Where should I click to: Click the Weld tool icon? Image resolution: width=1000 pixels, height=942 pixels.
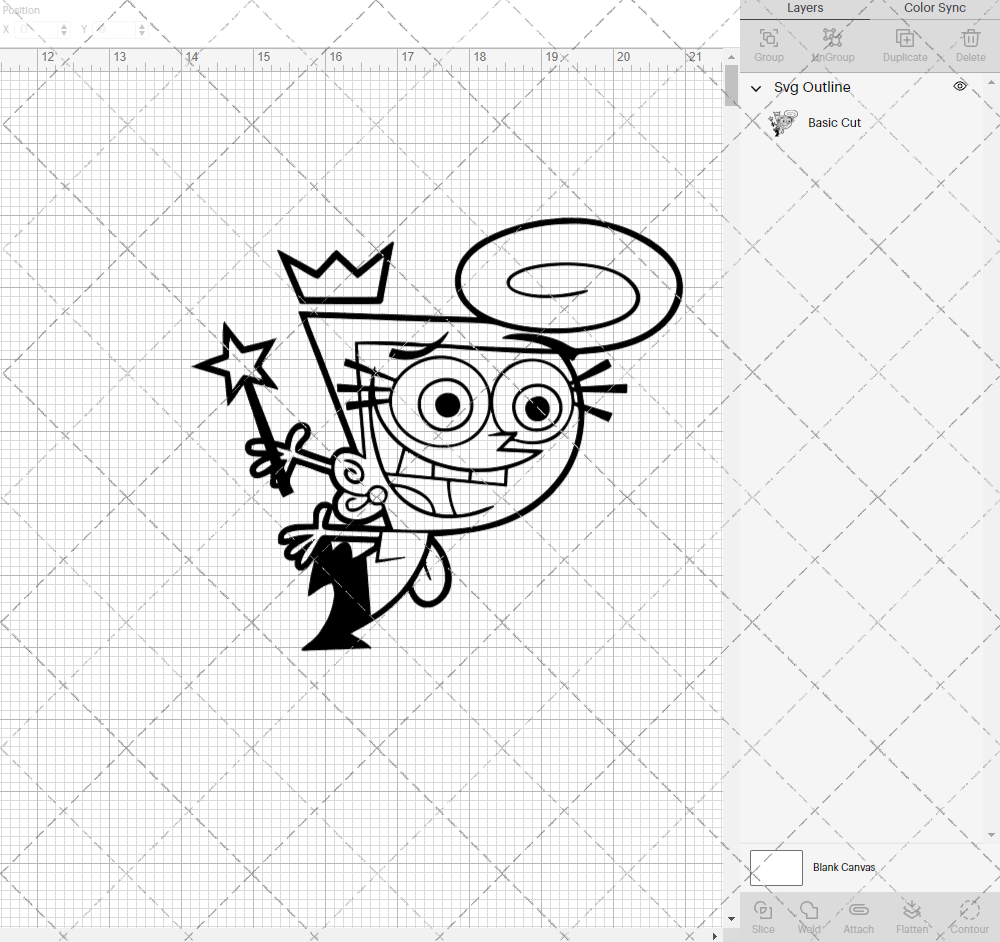pyautogui.click(x=809, y=910)
